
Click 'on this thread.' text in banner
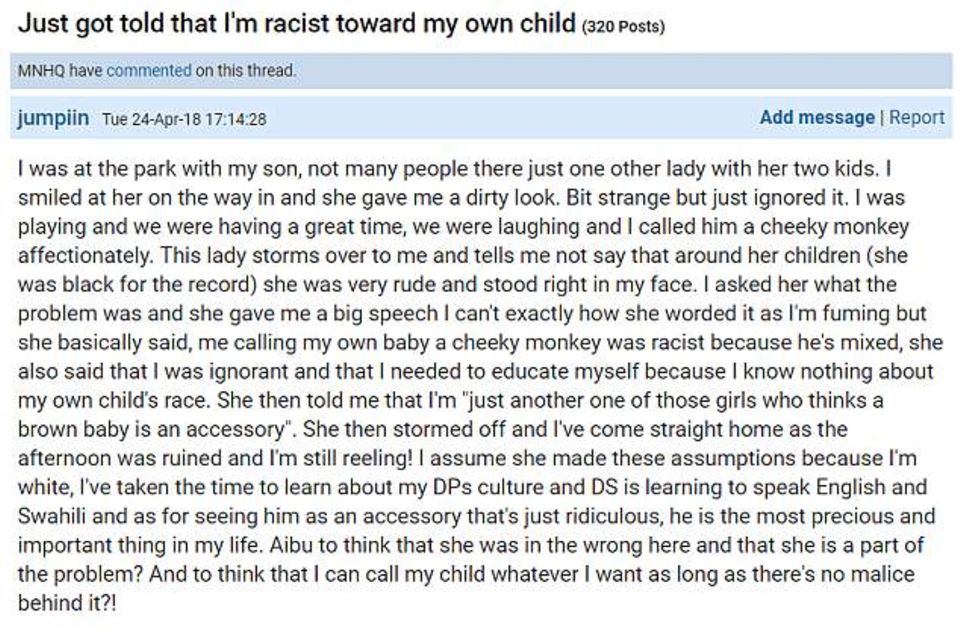point(246,70)
